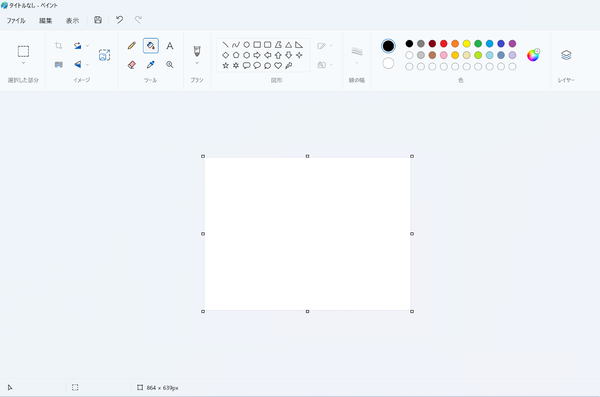The image size is (600, 397).
Task: Open the ファイル menu
Action: (16, 21)
